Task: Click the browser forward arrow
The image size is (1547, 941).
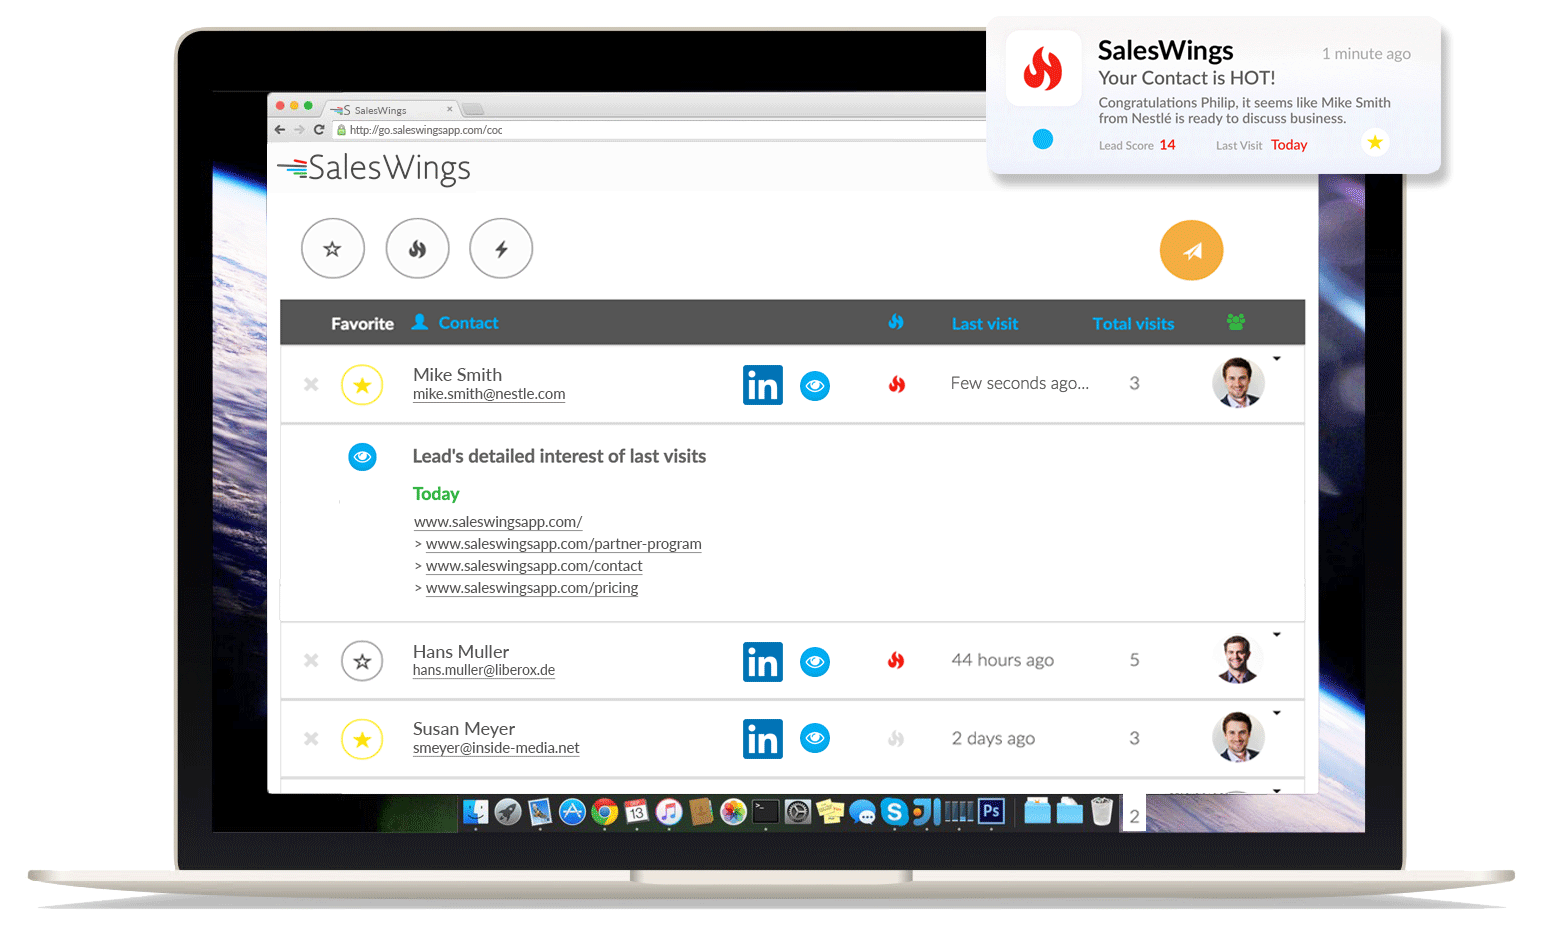Action: pos(299,130)
